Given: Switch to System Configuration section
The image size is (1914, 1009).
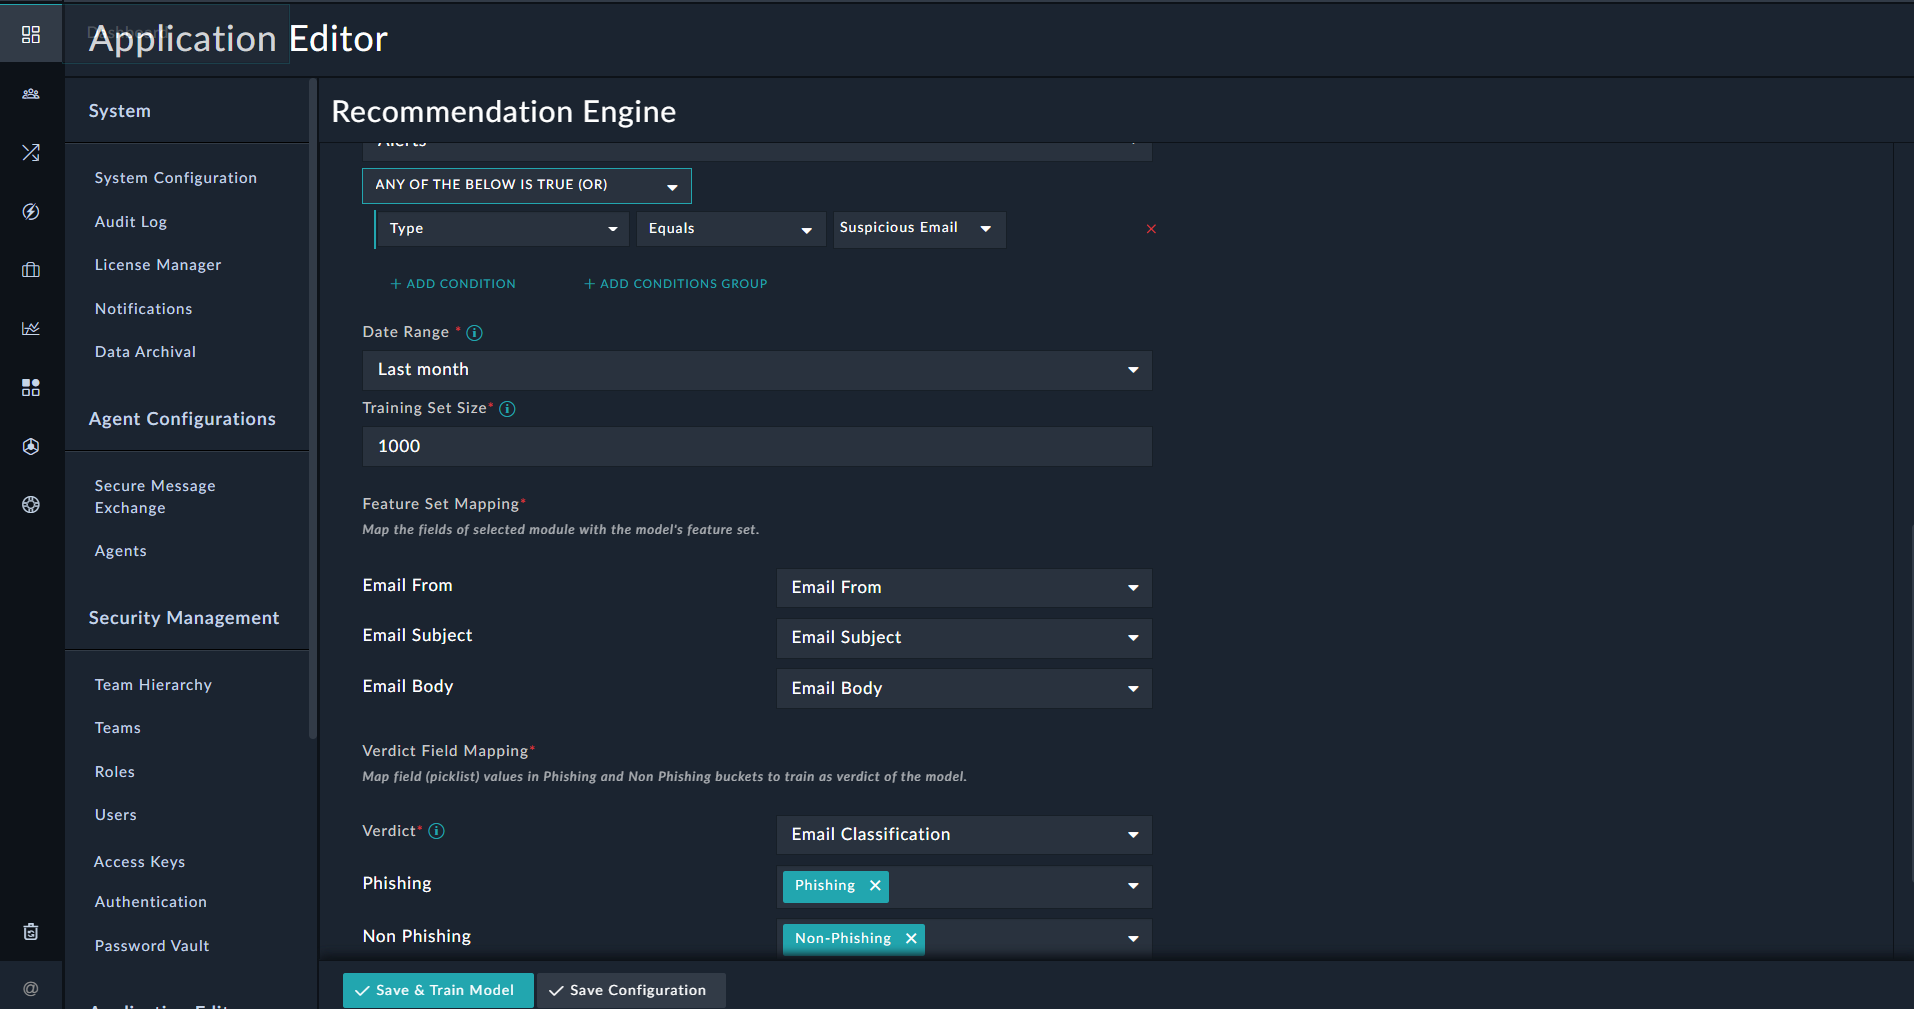Looking at the screenshot, I should [x=175, y=177].
